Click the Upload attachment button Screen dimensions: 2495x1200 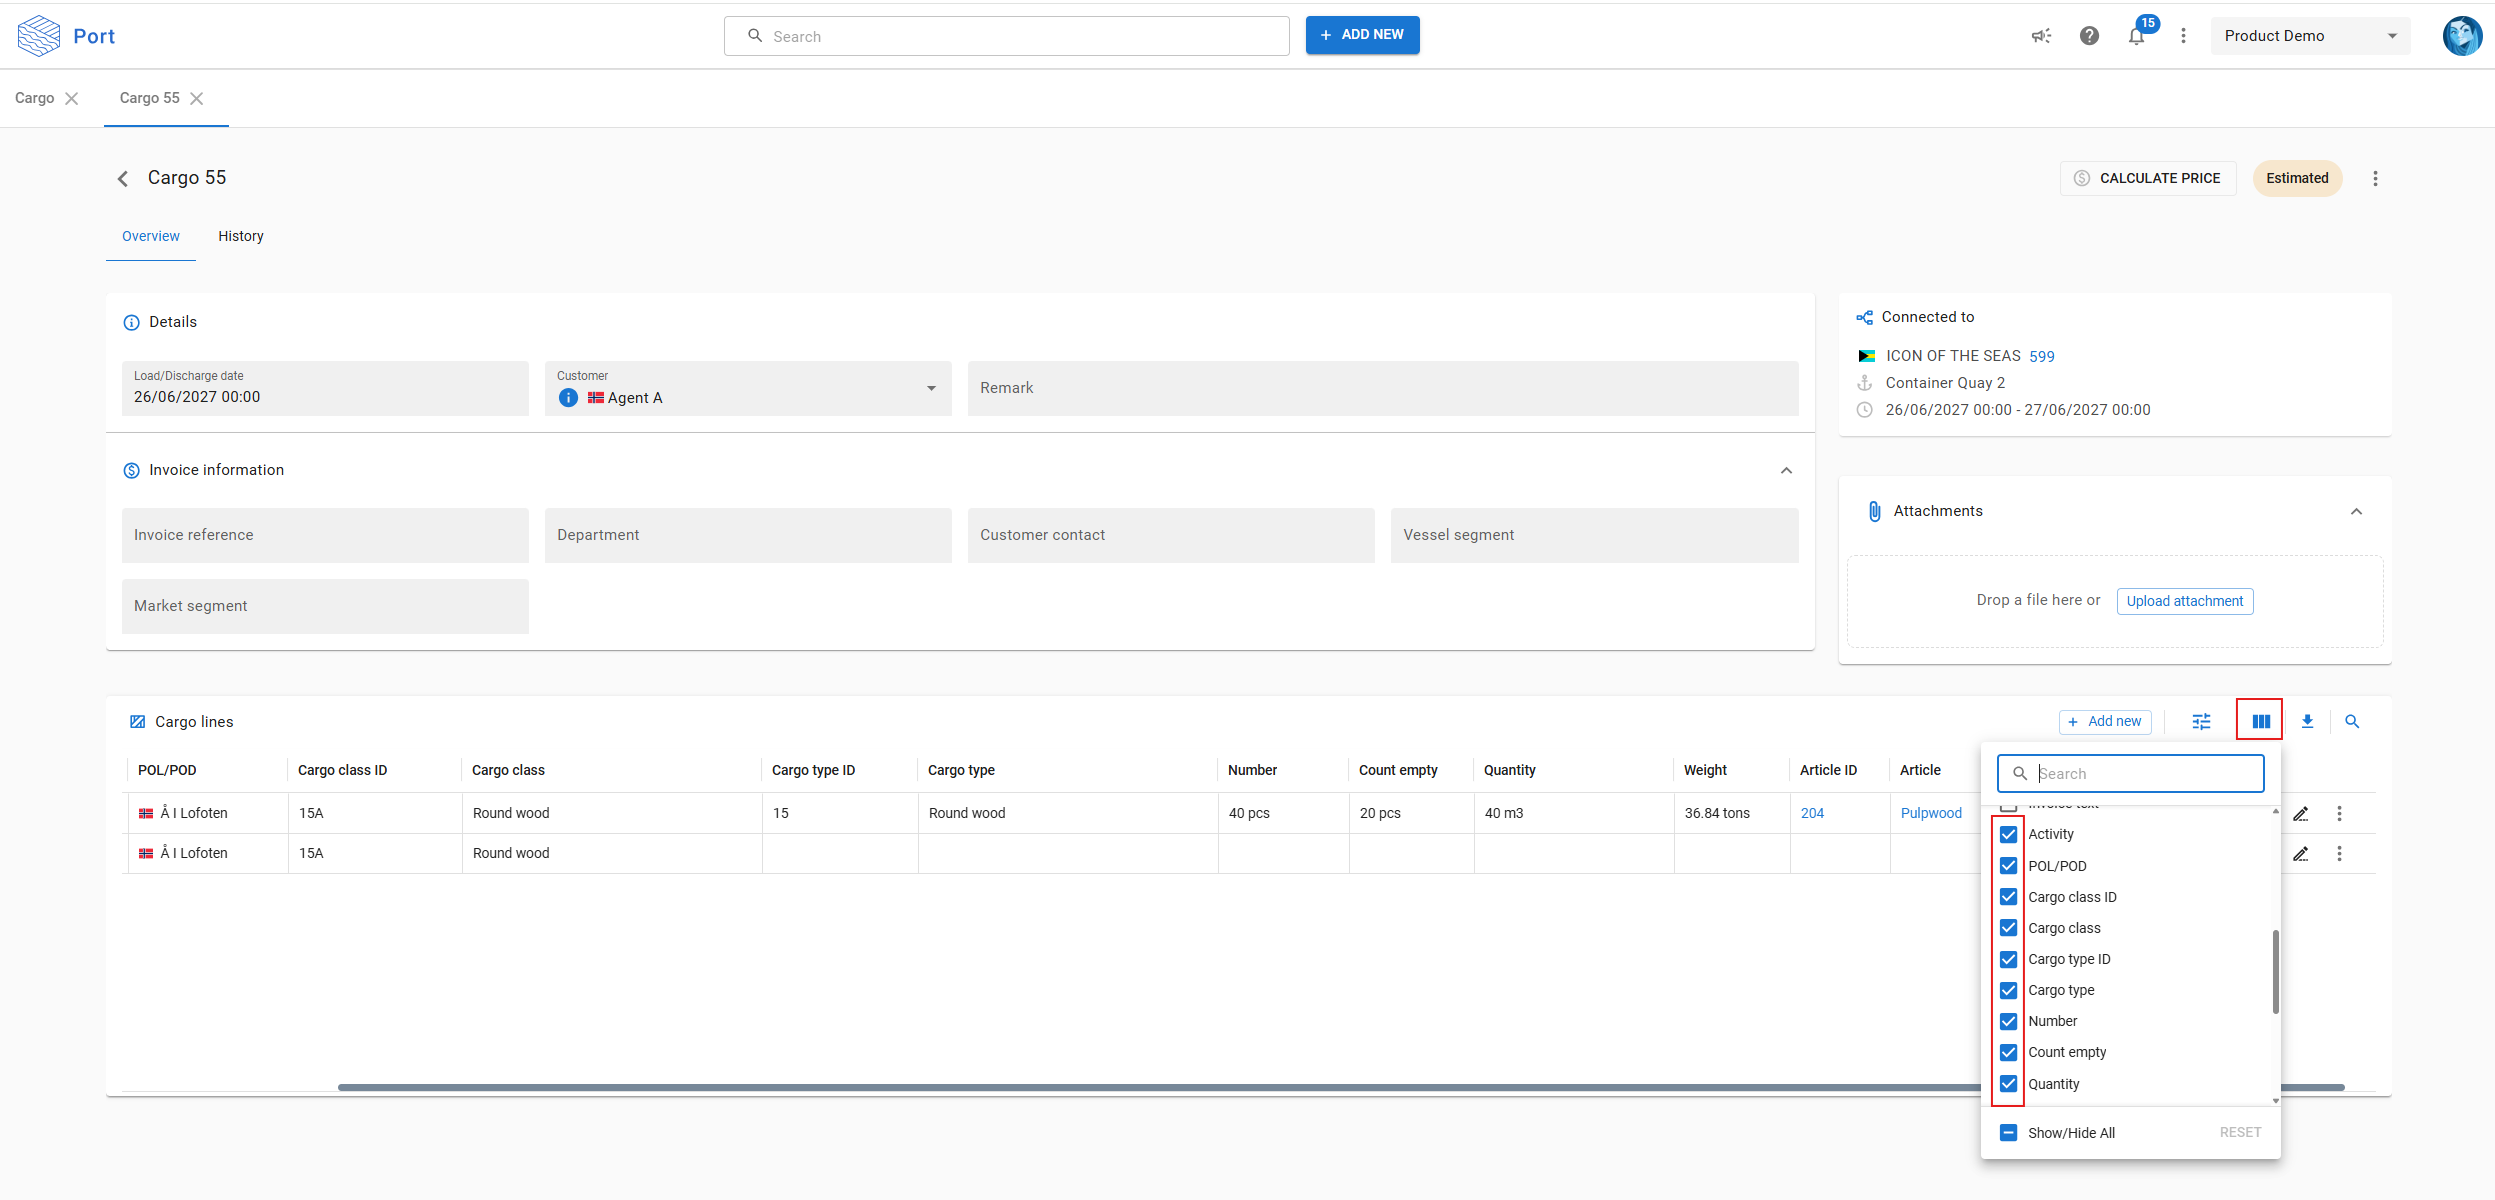pyautogui.click(x=2184, y=601)
